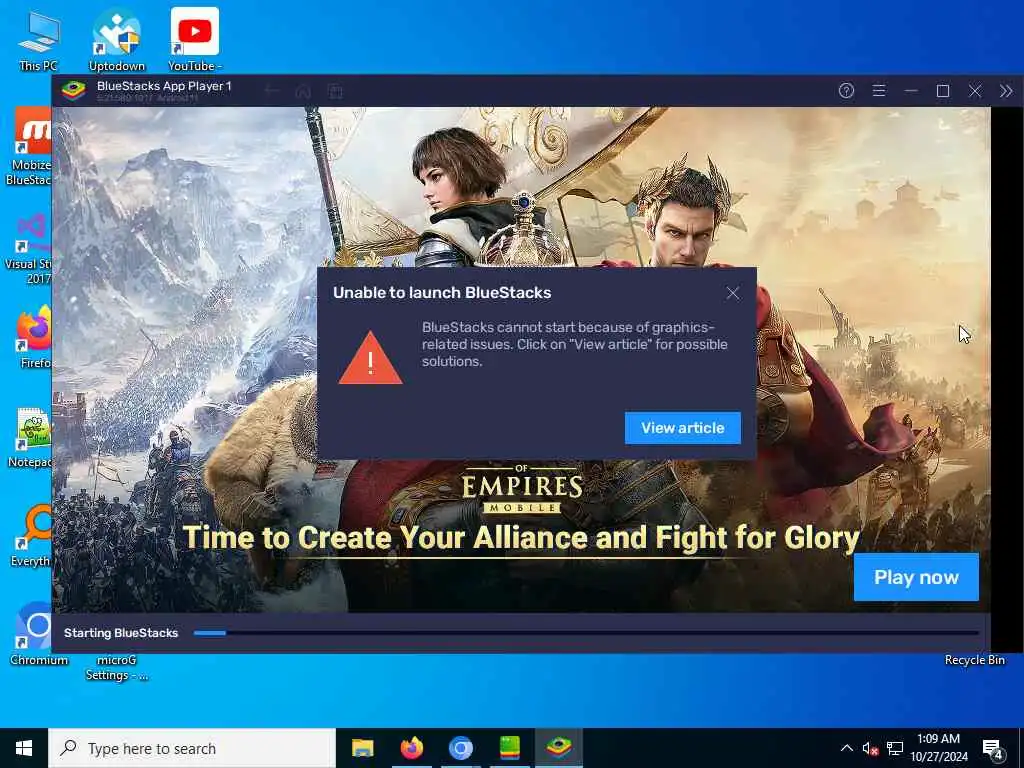This screenshot has height=768, width=1024.
Task: Open the BlueStacks help question-mark icon
Action: click(x=846, y=91)
